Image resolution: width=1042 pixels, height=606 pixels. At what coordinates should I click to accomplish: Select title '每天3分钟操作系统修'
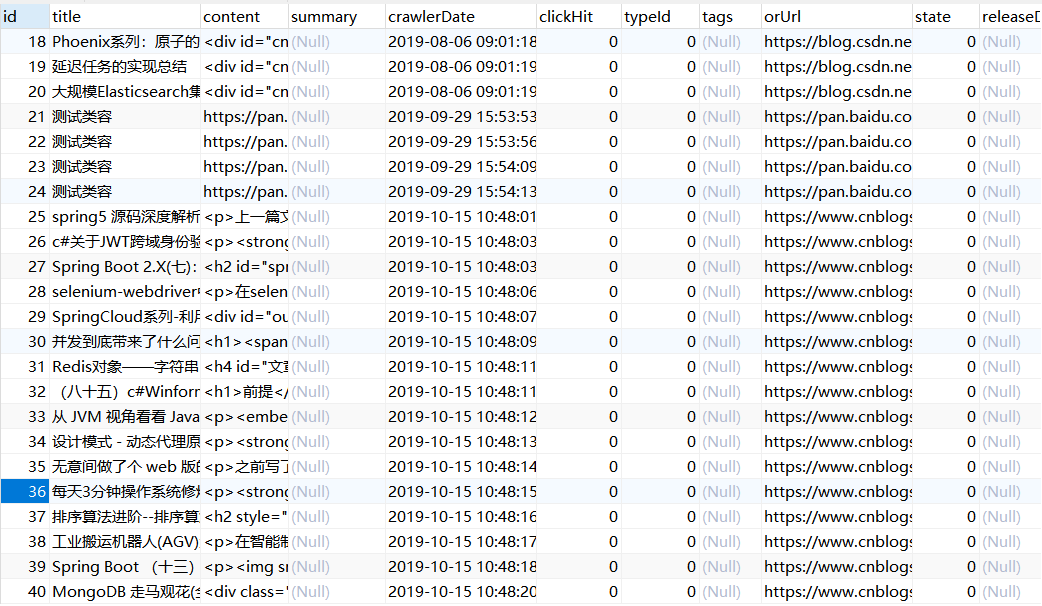coord(125,492)
